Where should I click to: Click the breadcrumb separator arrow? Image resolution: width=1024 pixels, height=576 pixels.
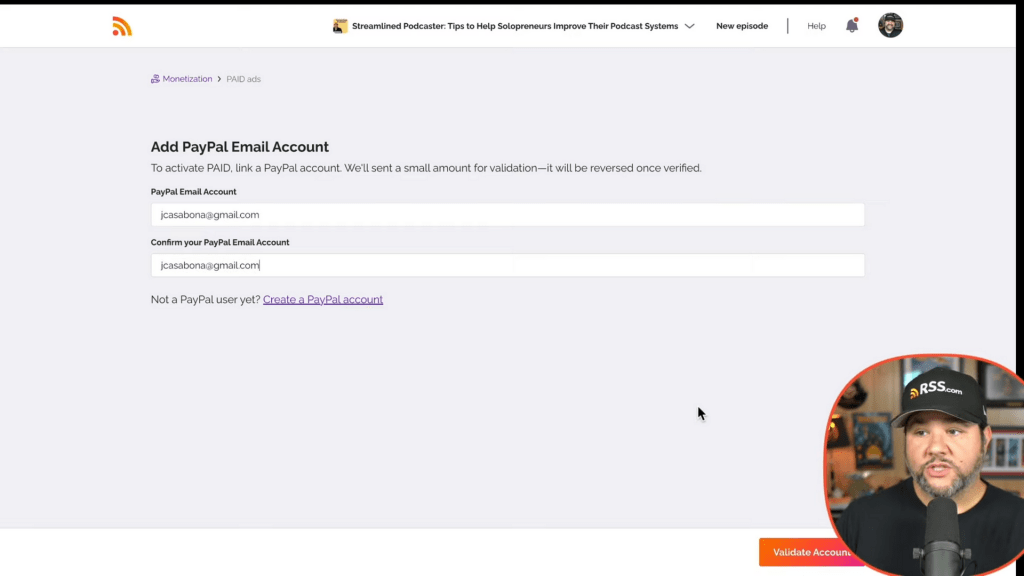coord(219,79)
